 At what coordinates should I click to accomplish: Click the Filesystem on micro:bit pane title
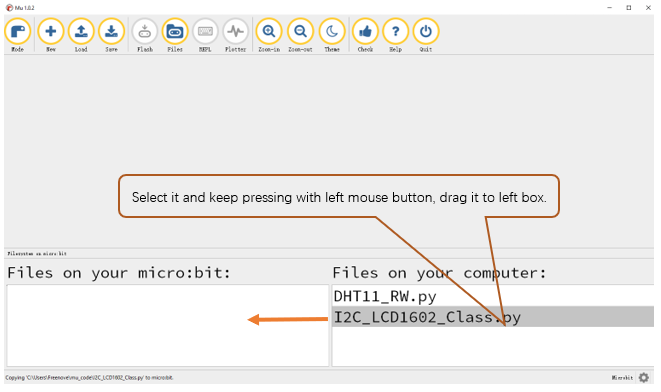point(37,254)
